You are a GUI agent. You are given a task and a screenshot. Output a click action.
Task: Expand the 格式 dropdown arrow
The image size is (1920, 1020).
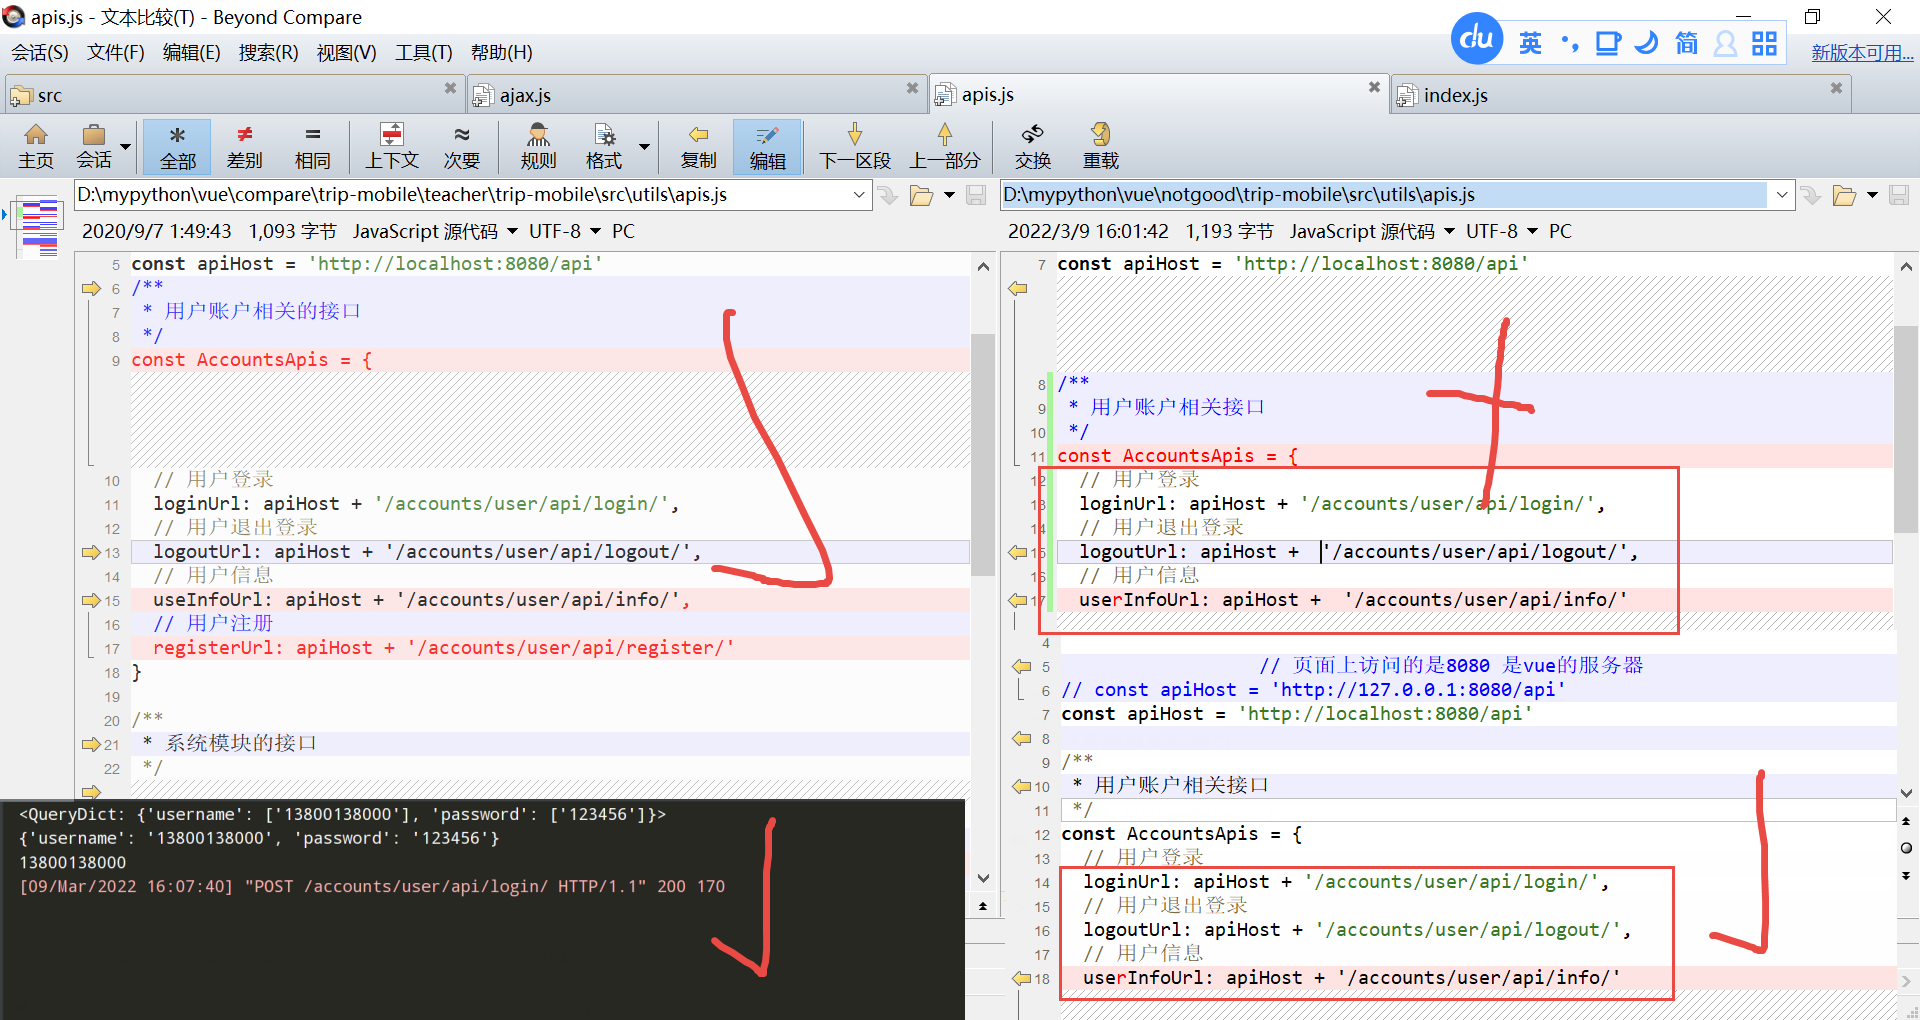(644, 146)
